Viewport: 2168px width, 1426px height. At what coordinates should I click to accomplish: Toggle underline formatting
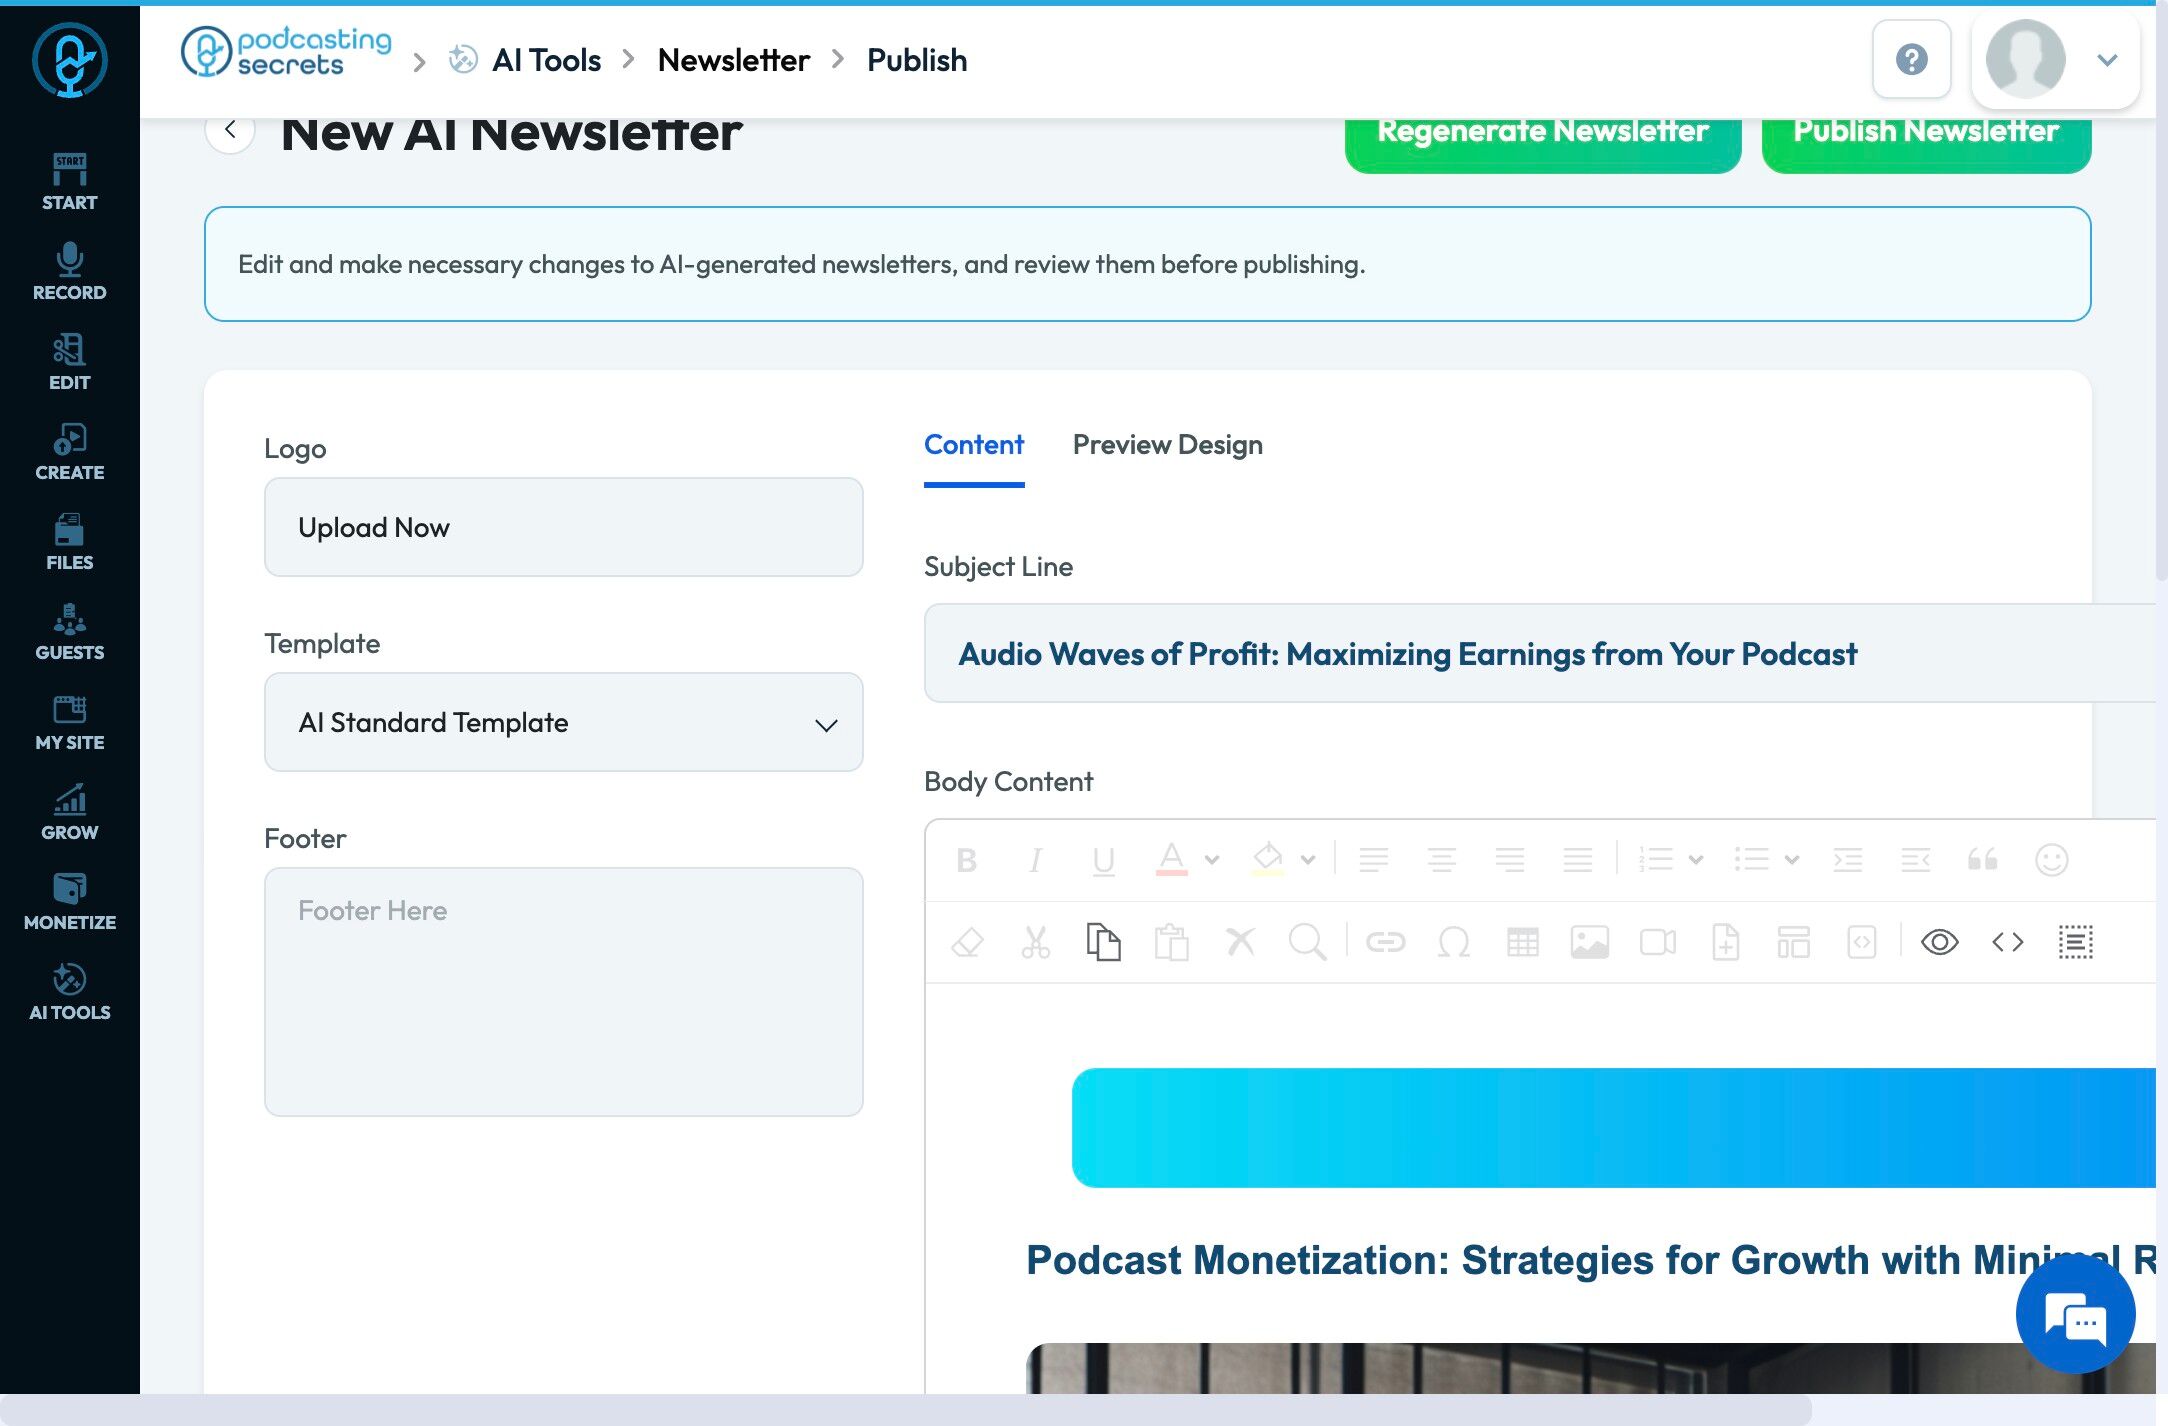tap(1103, 860)
